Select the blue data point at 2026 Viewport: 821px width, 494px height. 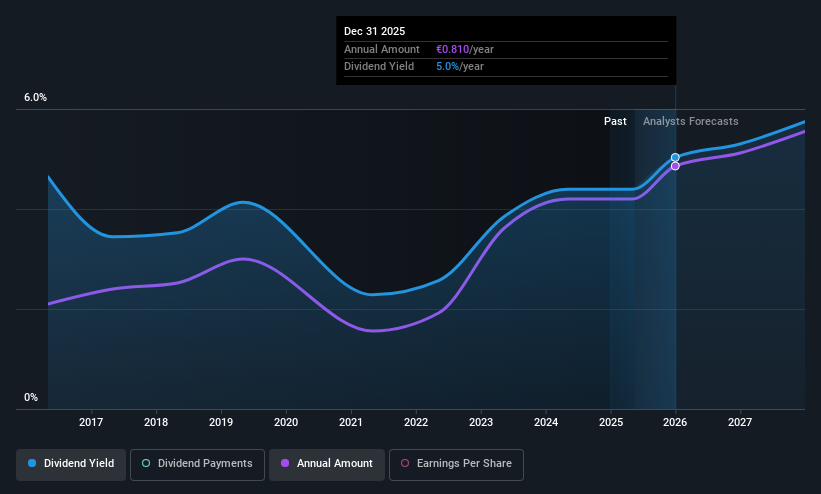[675, 158]
